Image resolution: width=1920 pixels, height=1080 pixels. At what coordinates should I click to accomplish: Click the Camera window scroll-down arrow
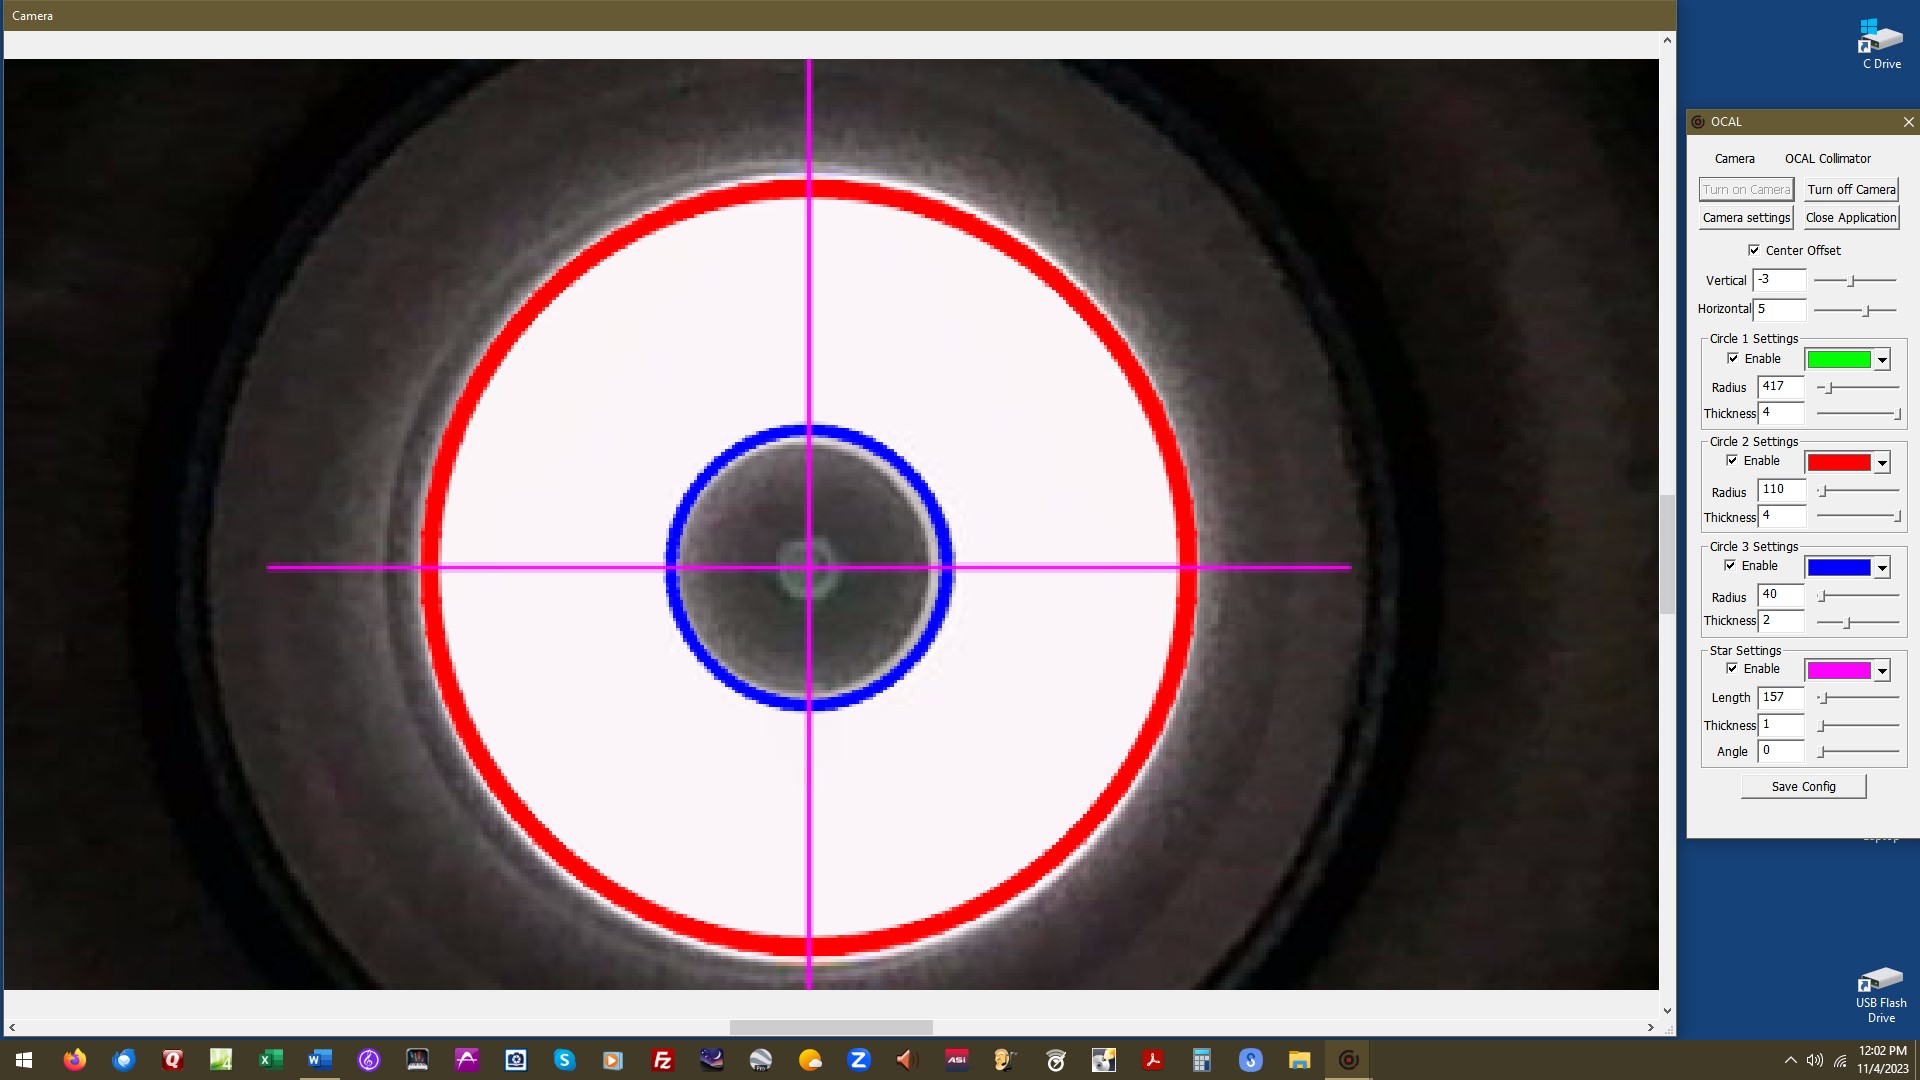[1667, 1010]
